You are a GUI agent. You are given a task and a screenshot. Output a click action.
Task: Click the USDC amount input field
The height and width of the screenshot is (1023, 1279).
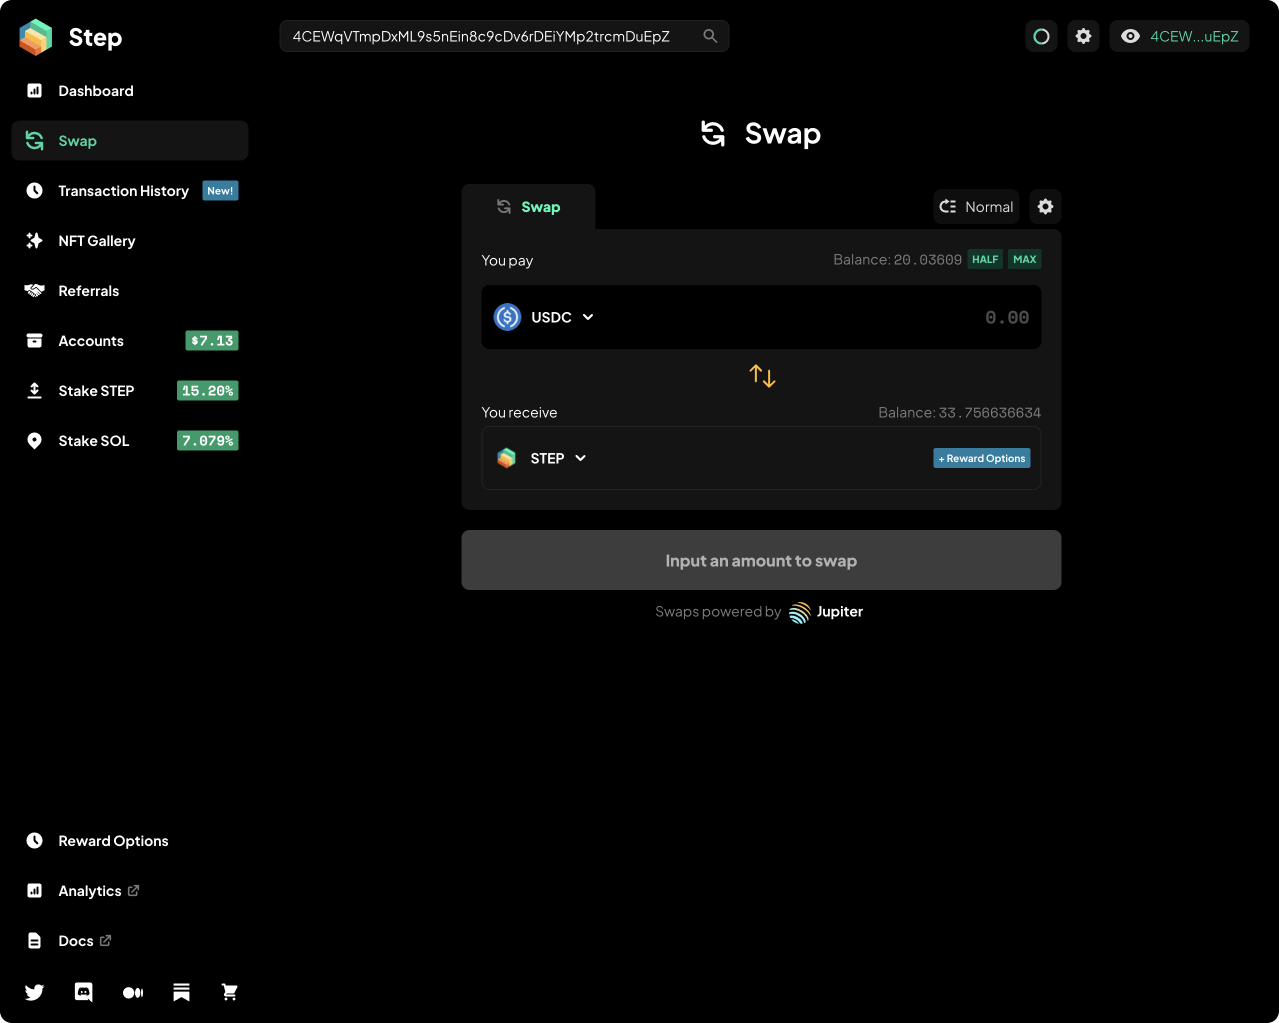[x=820, y=317]
